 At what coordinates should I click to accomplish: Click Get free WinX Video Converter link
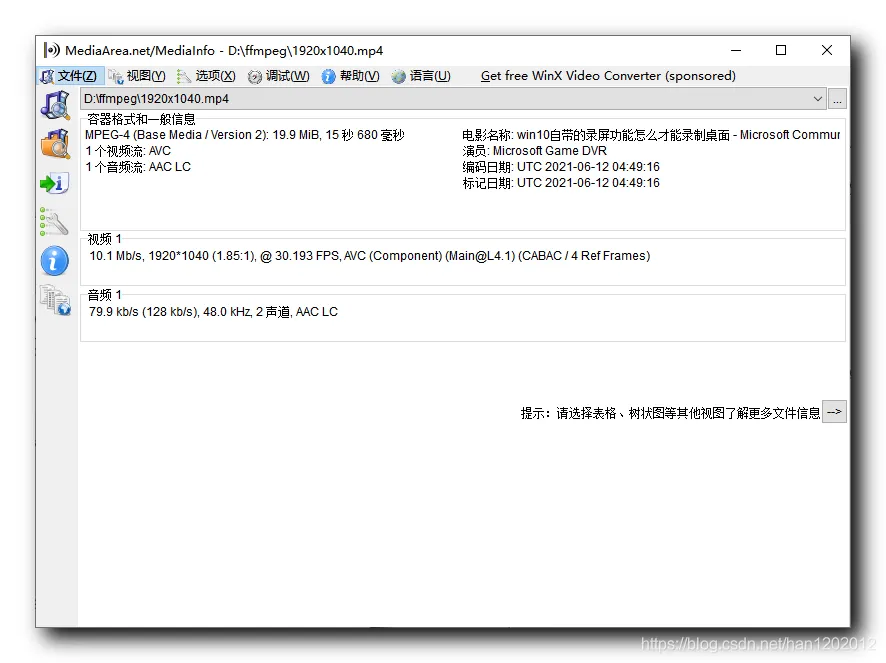pyautogui.click(x=608, y=76)
